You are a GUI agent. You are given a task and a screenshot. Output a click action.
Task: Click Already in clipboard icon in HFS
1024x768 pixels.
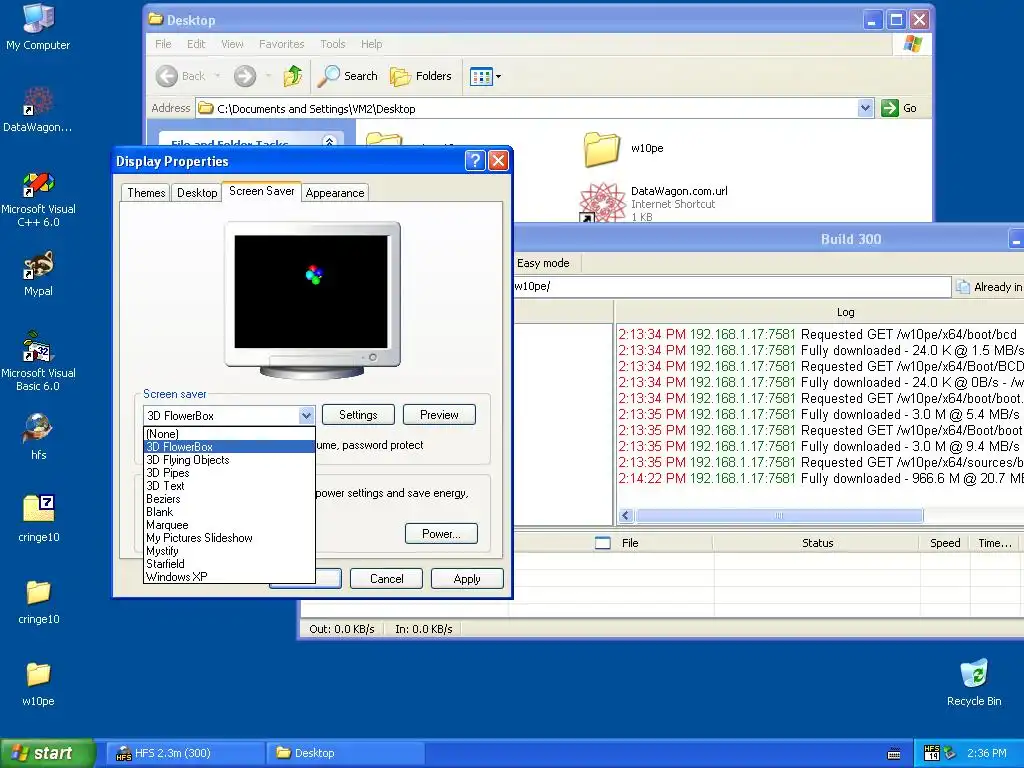pyautogui.click(x=963, y=287)
